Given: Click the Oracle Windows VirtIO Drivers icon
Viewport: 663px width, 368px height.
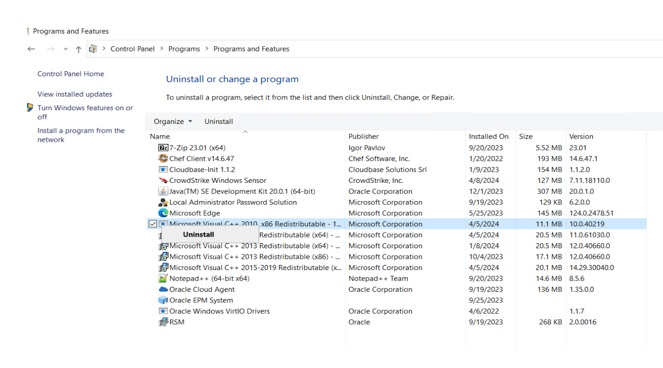Looking at the screenshot, I should 163,311.
